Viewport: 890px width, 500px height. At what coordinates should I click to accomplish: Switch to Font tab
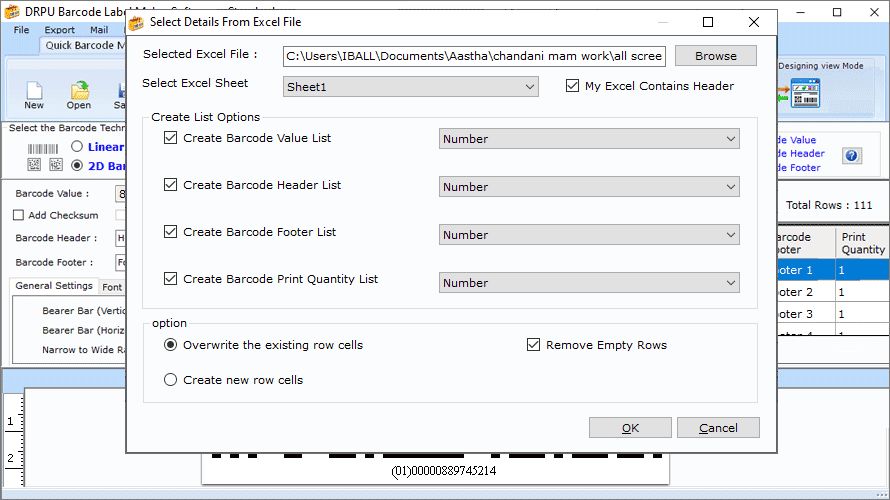coord(112,287)
